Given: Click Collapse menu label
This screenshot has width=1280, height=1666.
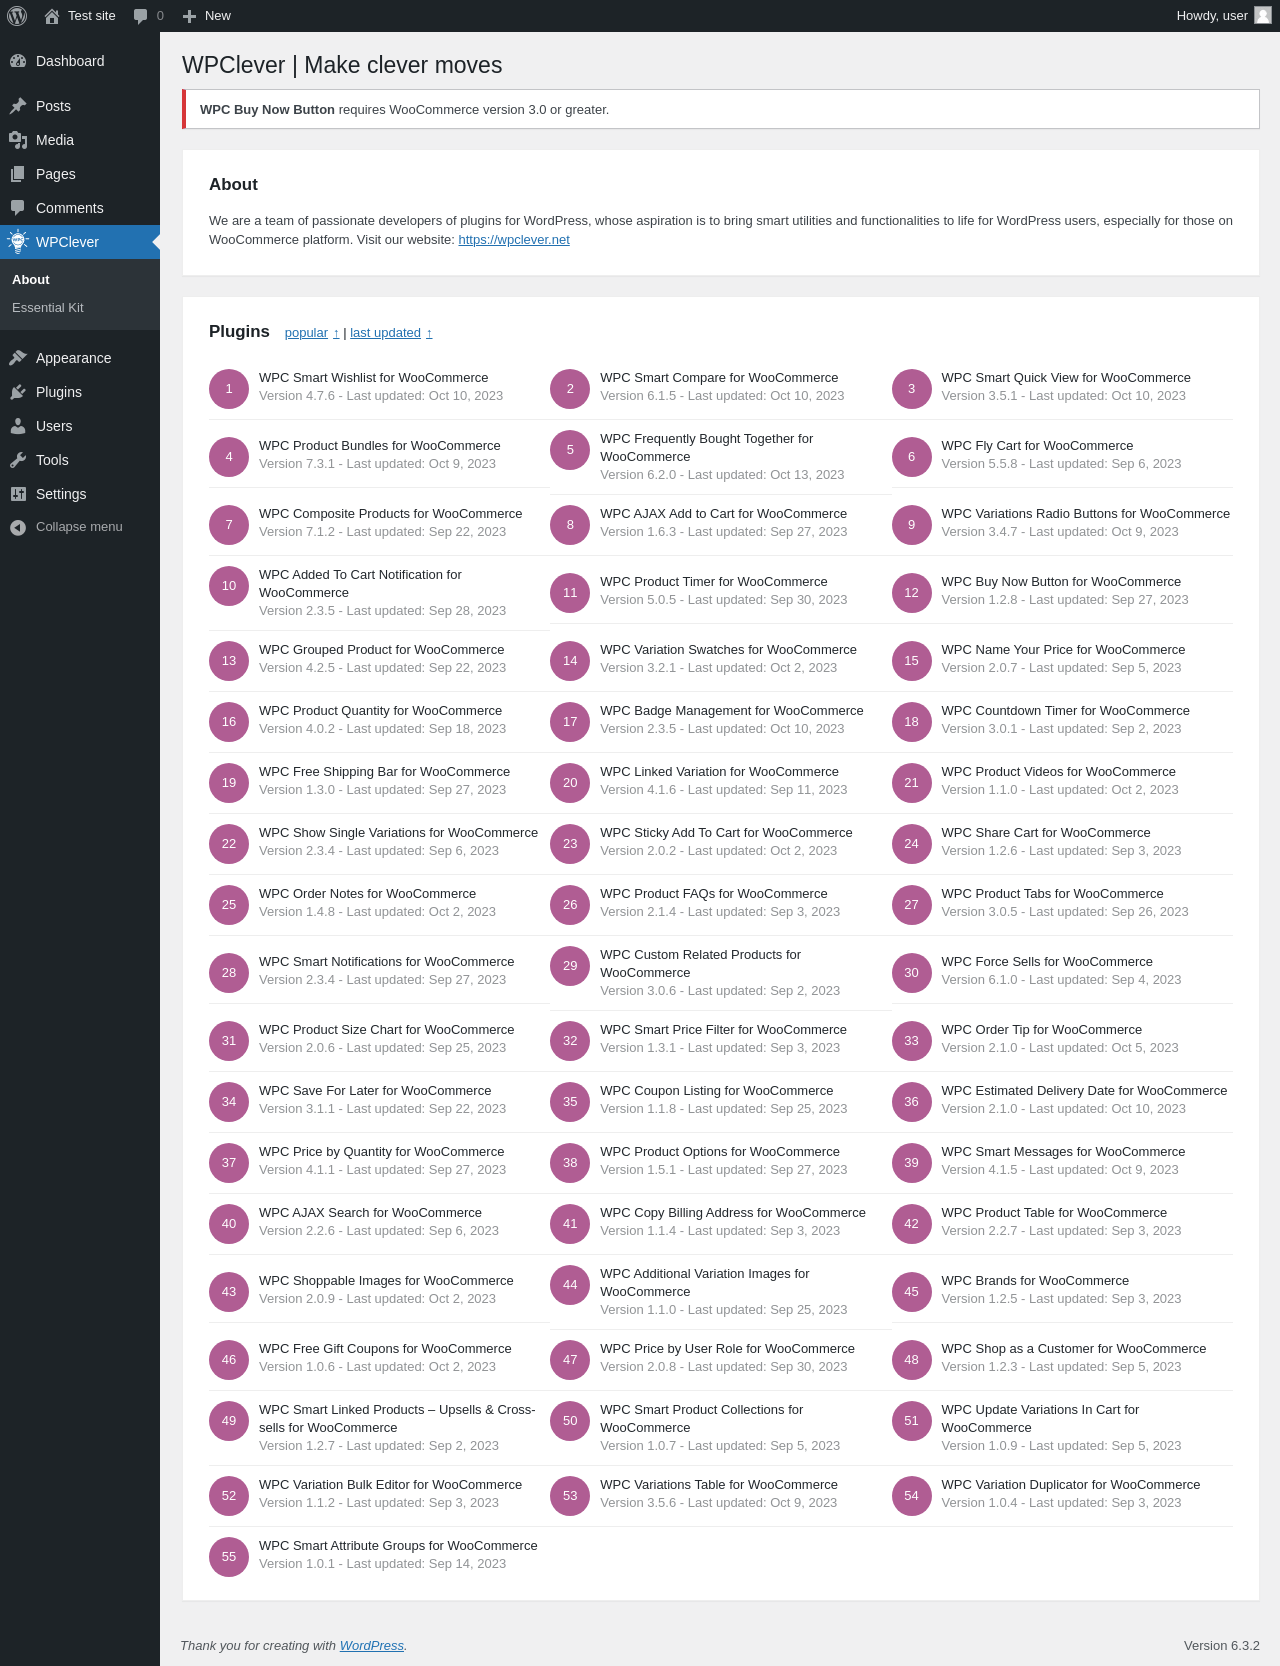Looking at the screenshot, I should (79, 527).
